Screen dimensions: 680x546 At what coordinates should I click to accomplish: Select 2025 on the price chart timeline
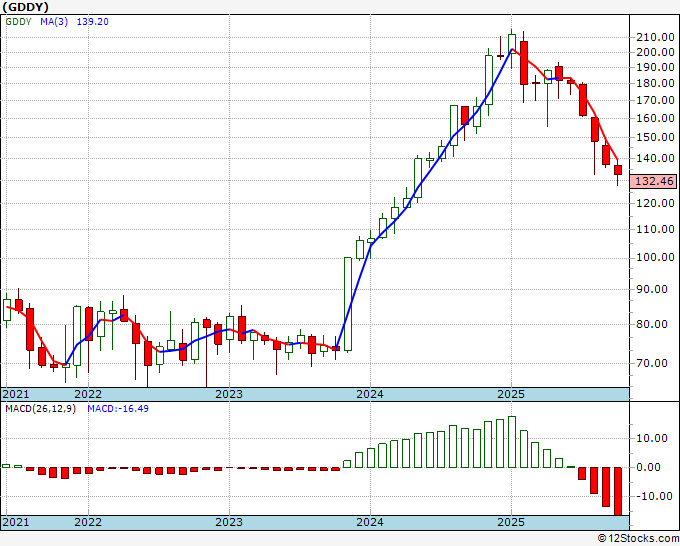[x=511, y=394]
